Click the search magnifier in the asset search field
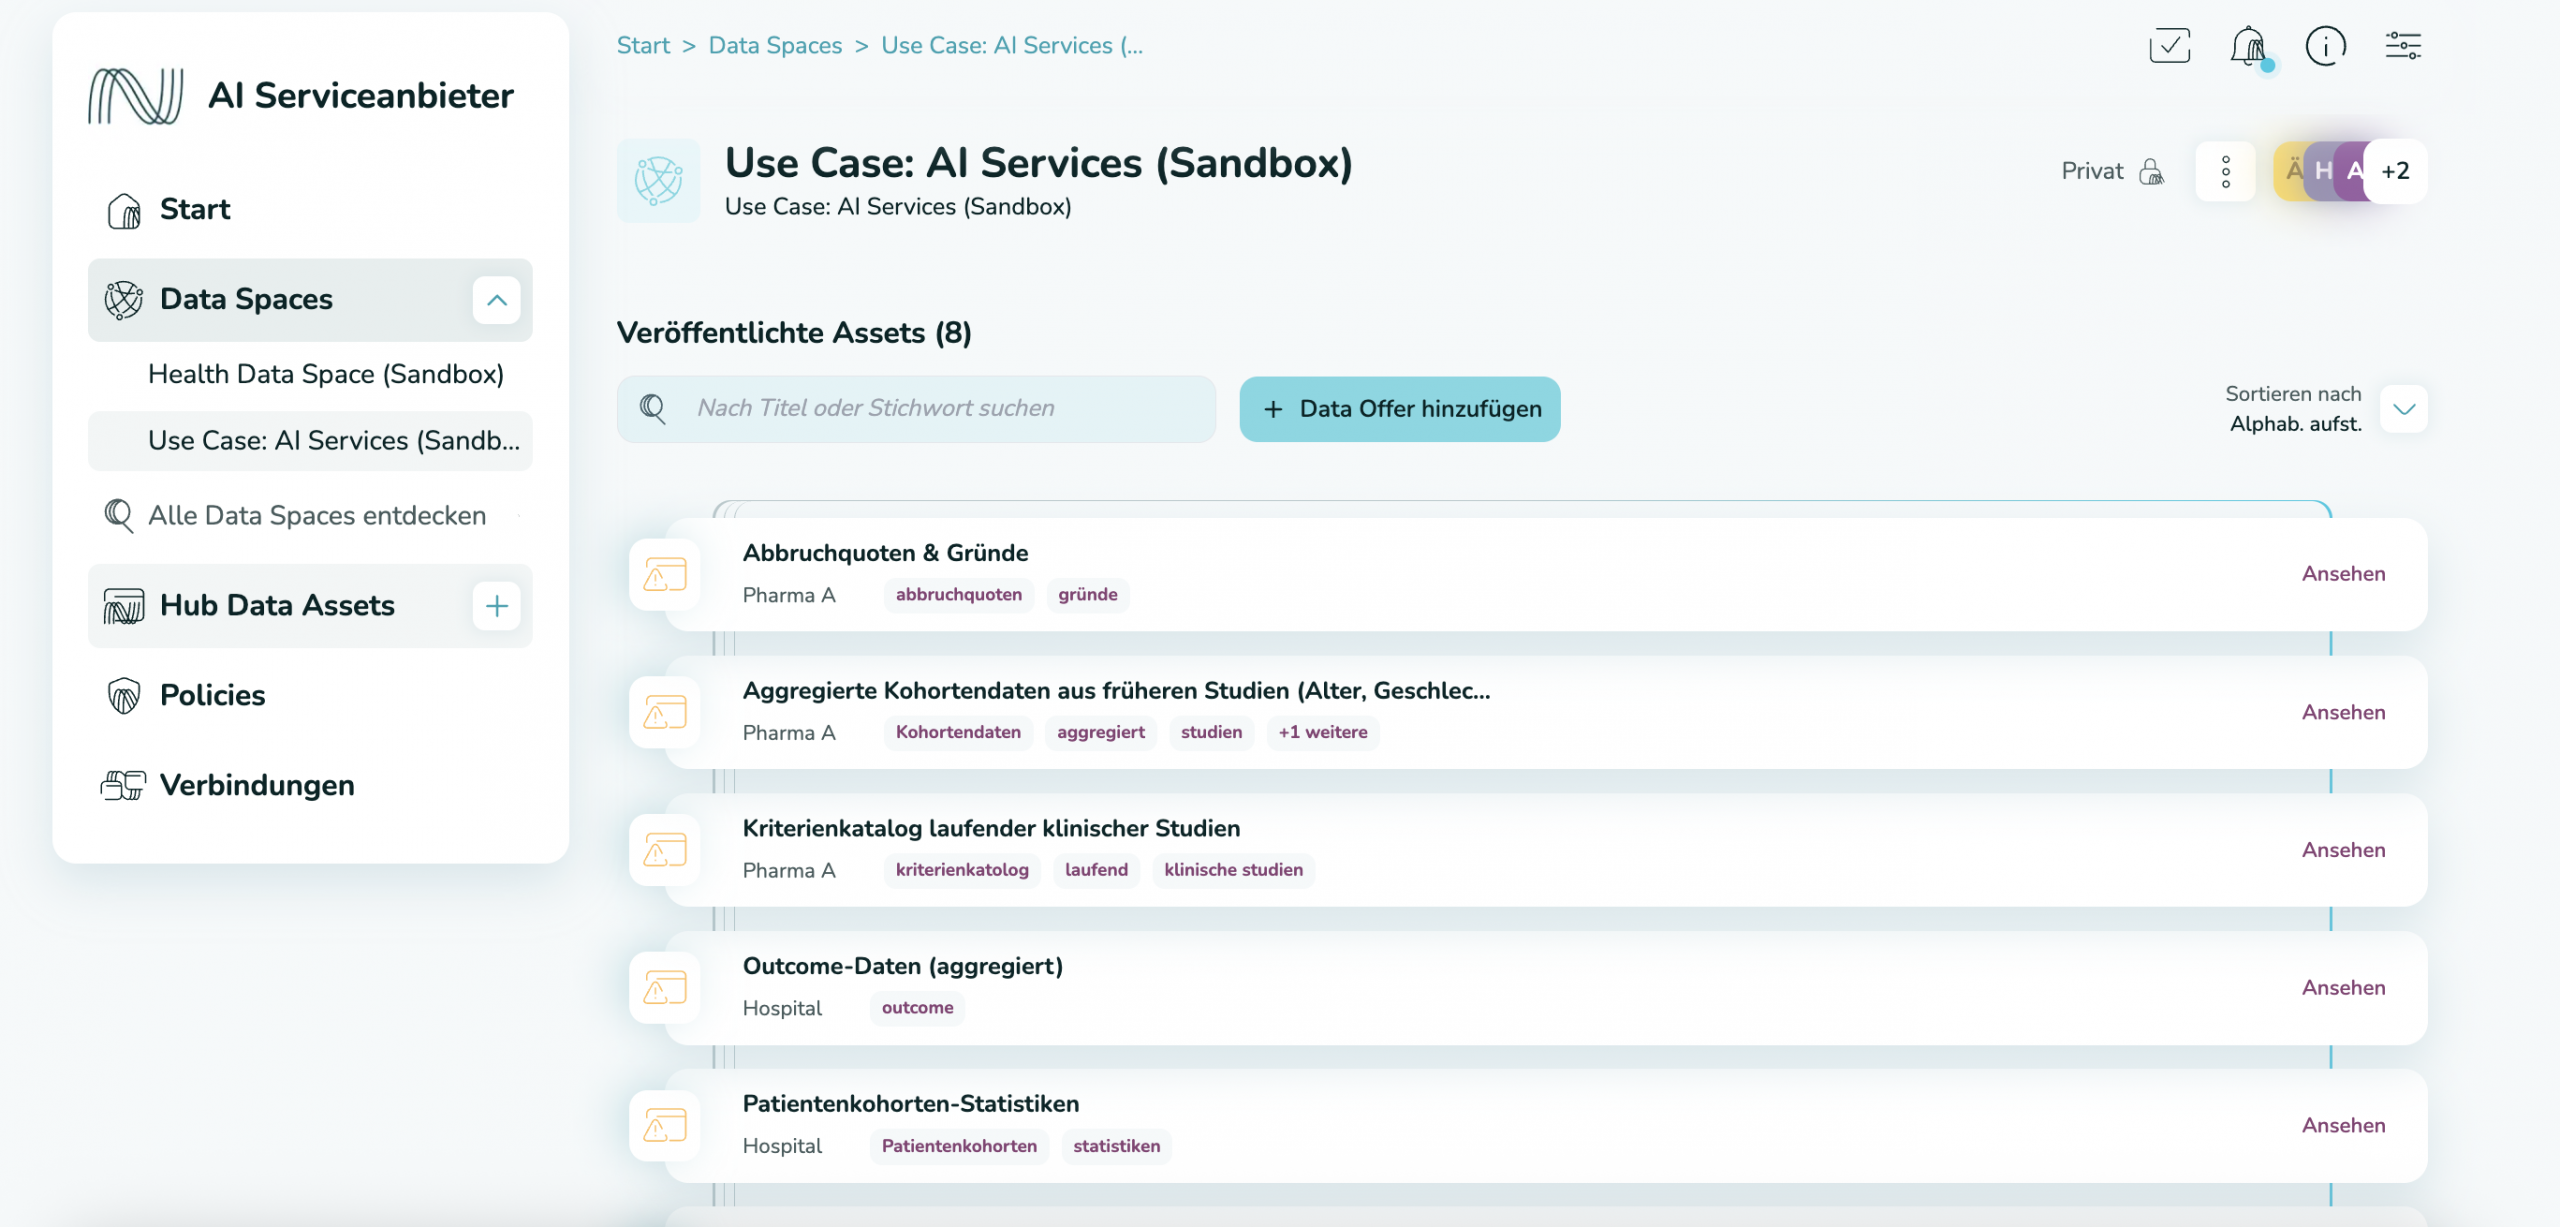The height and width of the screenshot is (1227, 2560). pos(654,408)
